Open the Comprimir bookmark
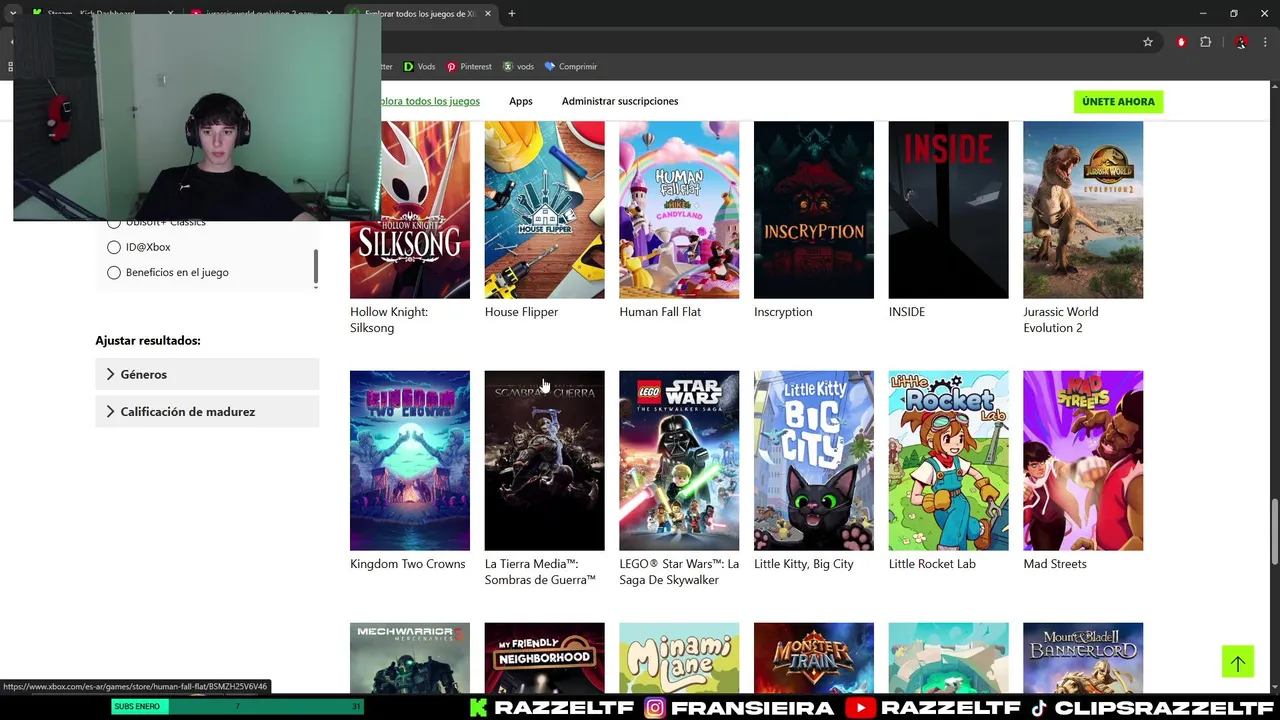1280x720 pixels. [x=570, y=66]
